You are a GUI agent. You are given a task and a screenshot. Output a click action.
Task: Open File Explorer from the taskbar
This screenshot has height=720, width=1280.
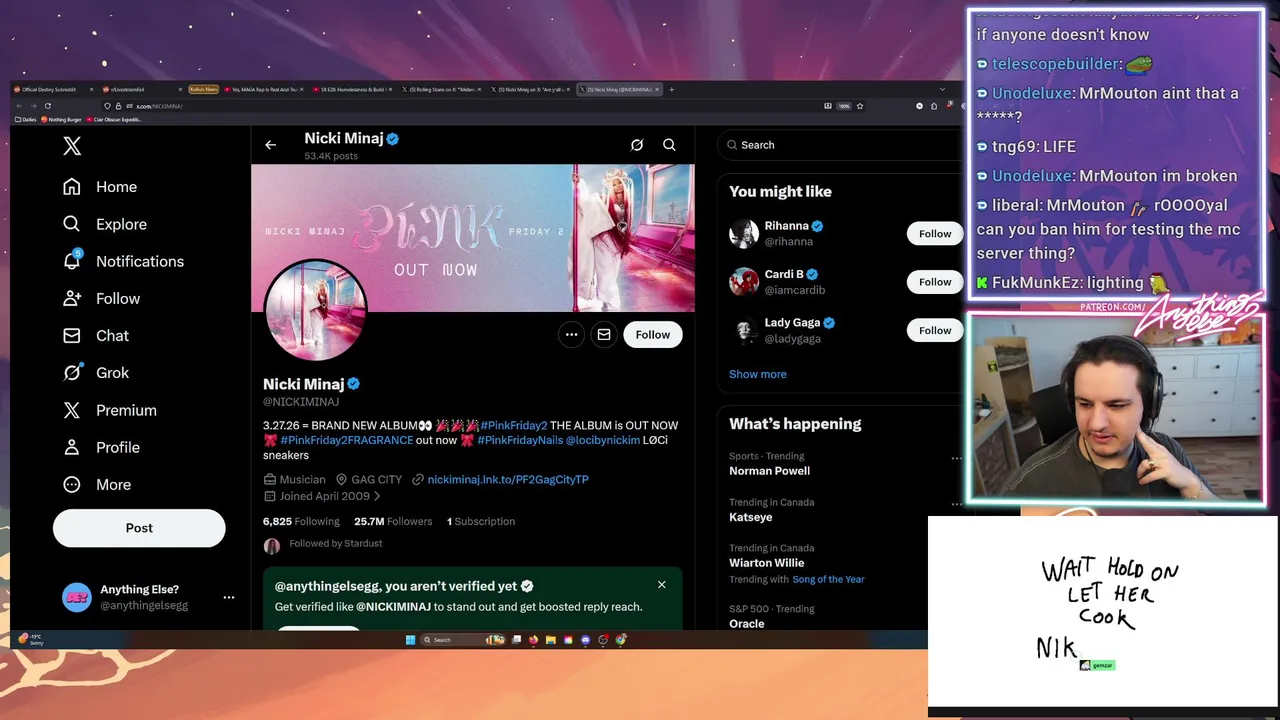[550, 640]
